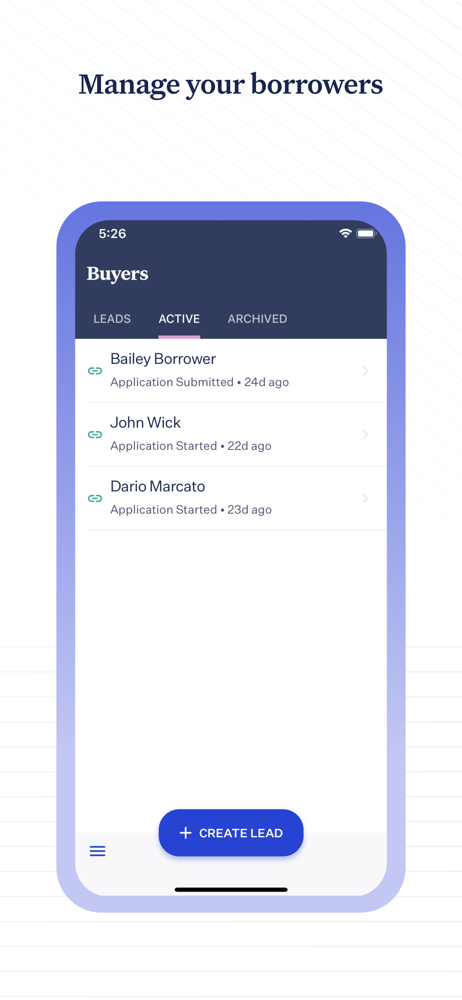Tap the 5:26 status bar clock
This screenshot has width=462, height=1000.
(x=112, y=234)
